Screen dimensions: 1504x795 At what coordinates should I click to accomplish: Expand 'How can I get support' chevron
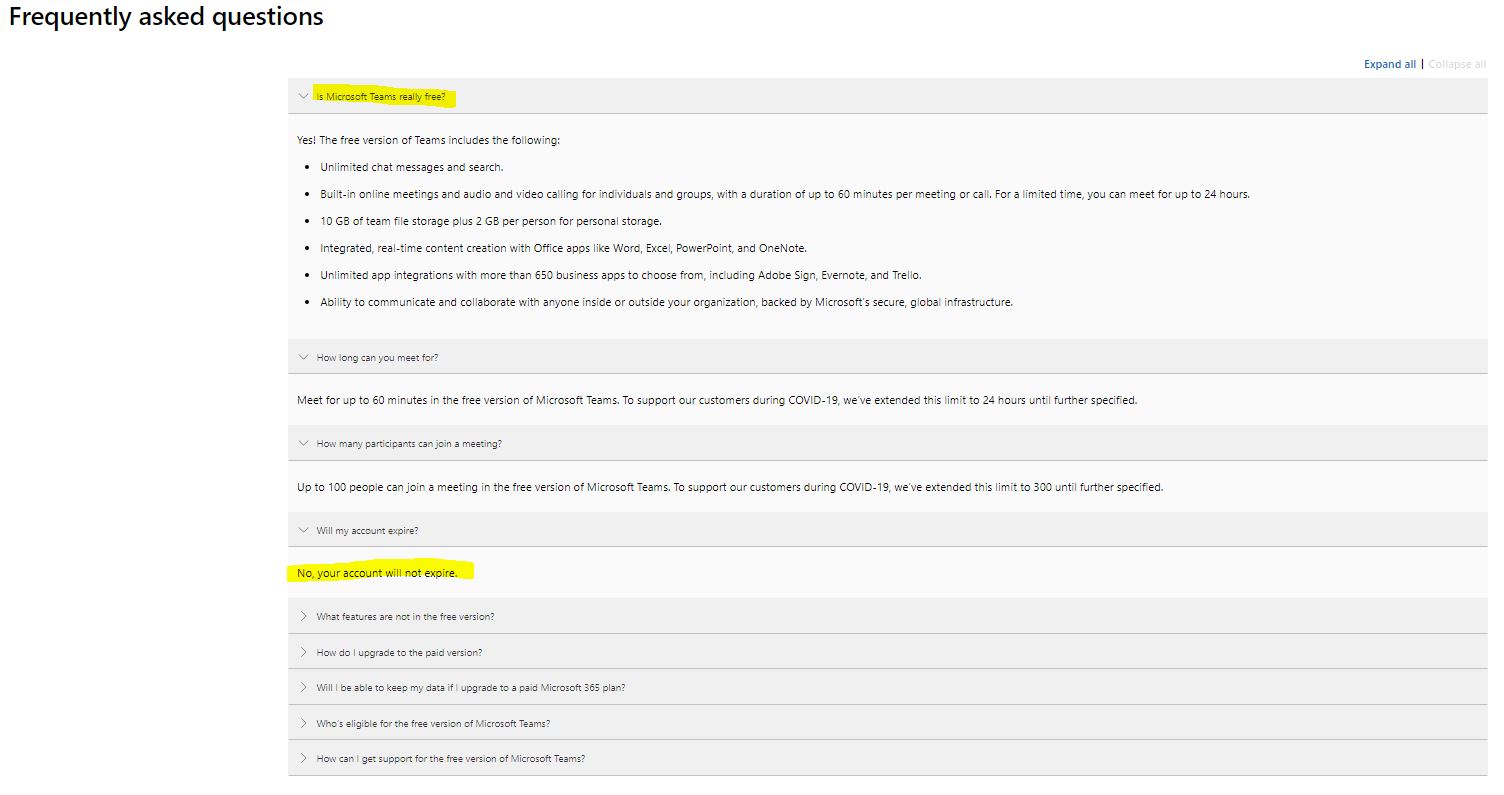pos(303,759)
